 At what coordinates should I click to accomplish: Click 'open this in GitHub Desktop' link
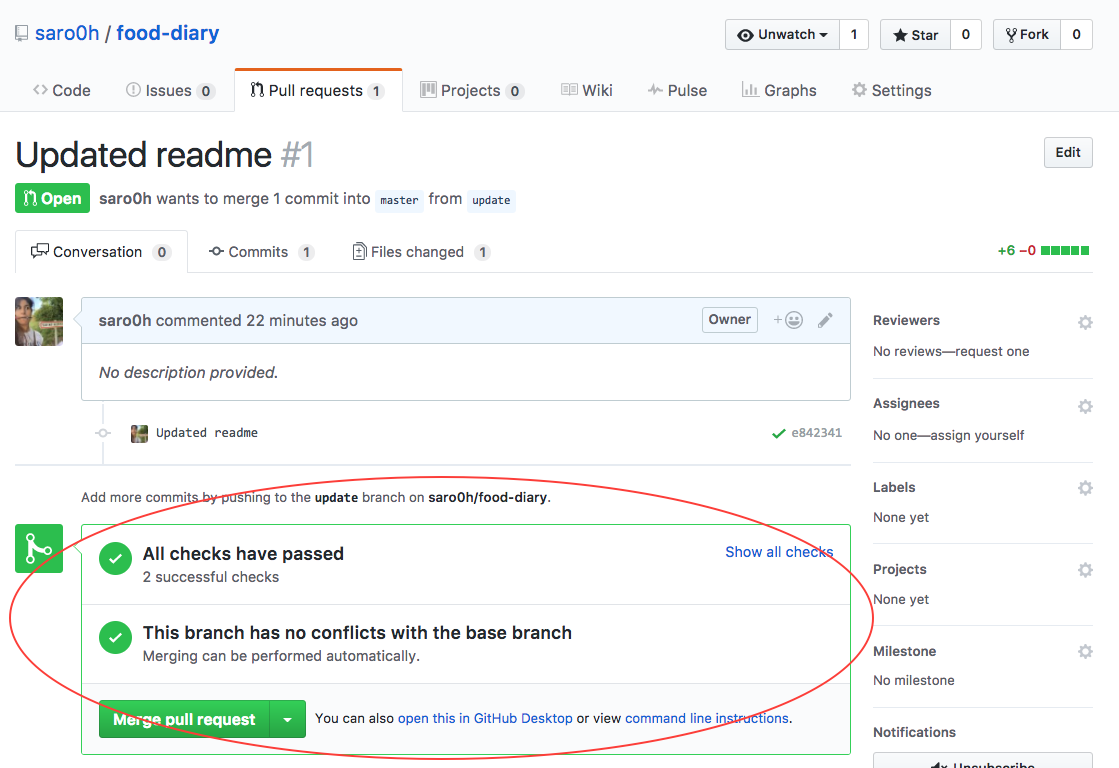click(485, 719)
